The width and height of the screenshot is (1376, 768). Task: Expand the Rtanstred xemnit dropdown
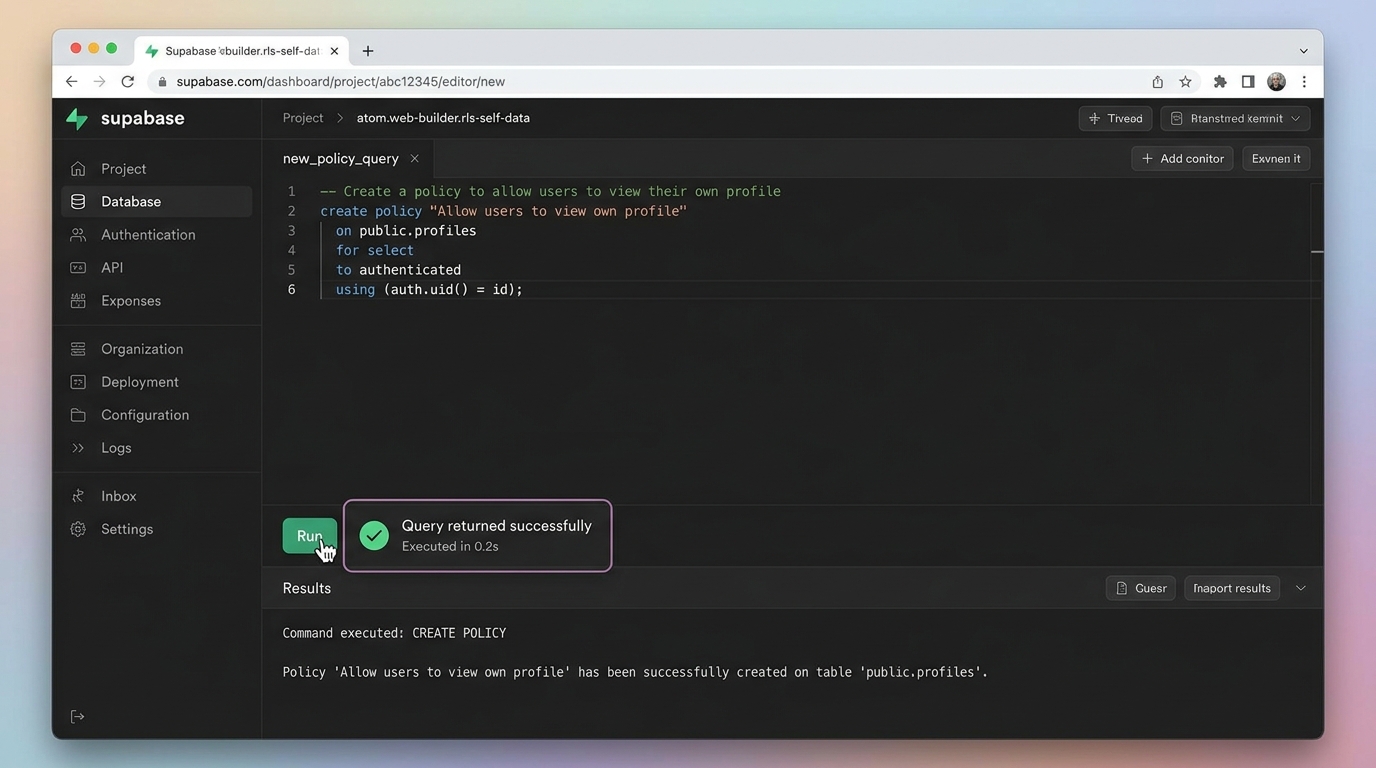tap(1236, 118)
